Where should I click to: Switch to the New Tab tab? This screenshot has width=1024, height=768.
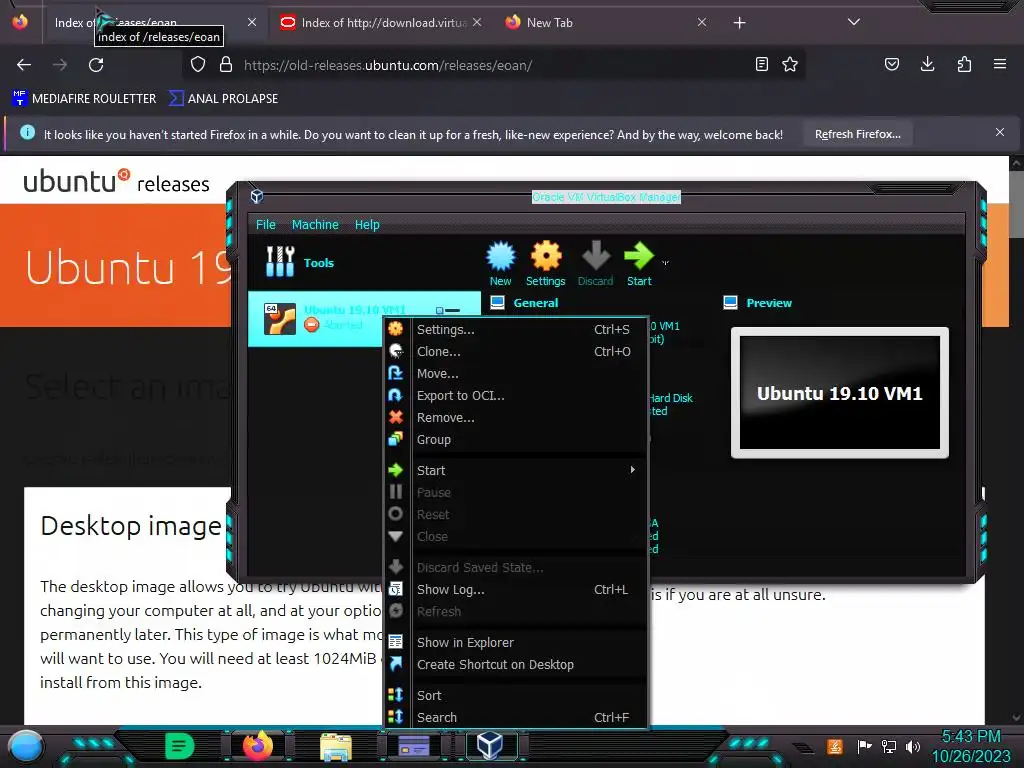(605, 23)
